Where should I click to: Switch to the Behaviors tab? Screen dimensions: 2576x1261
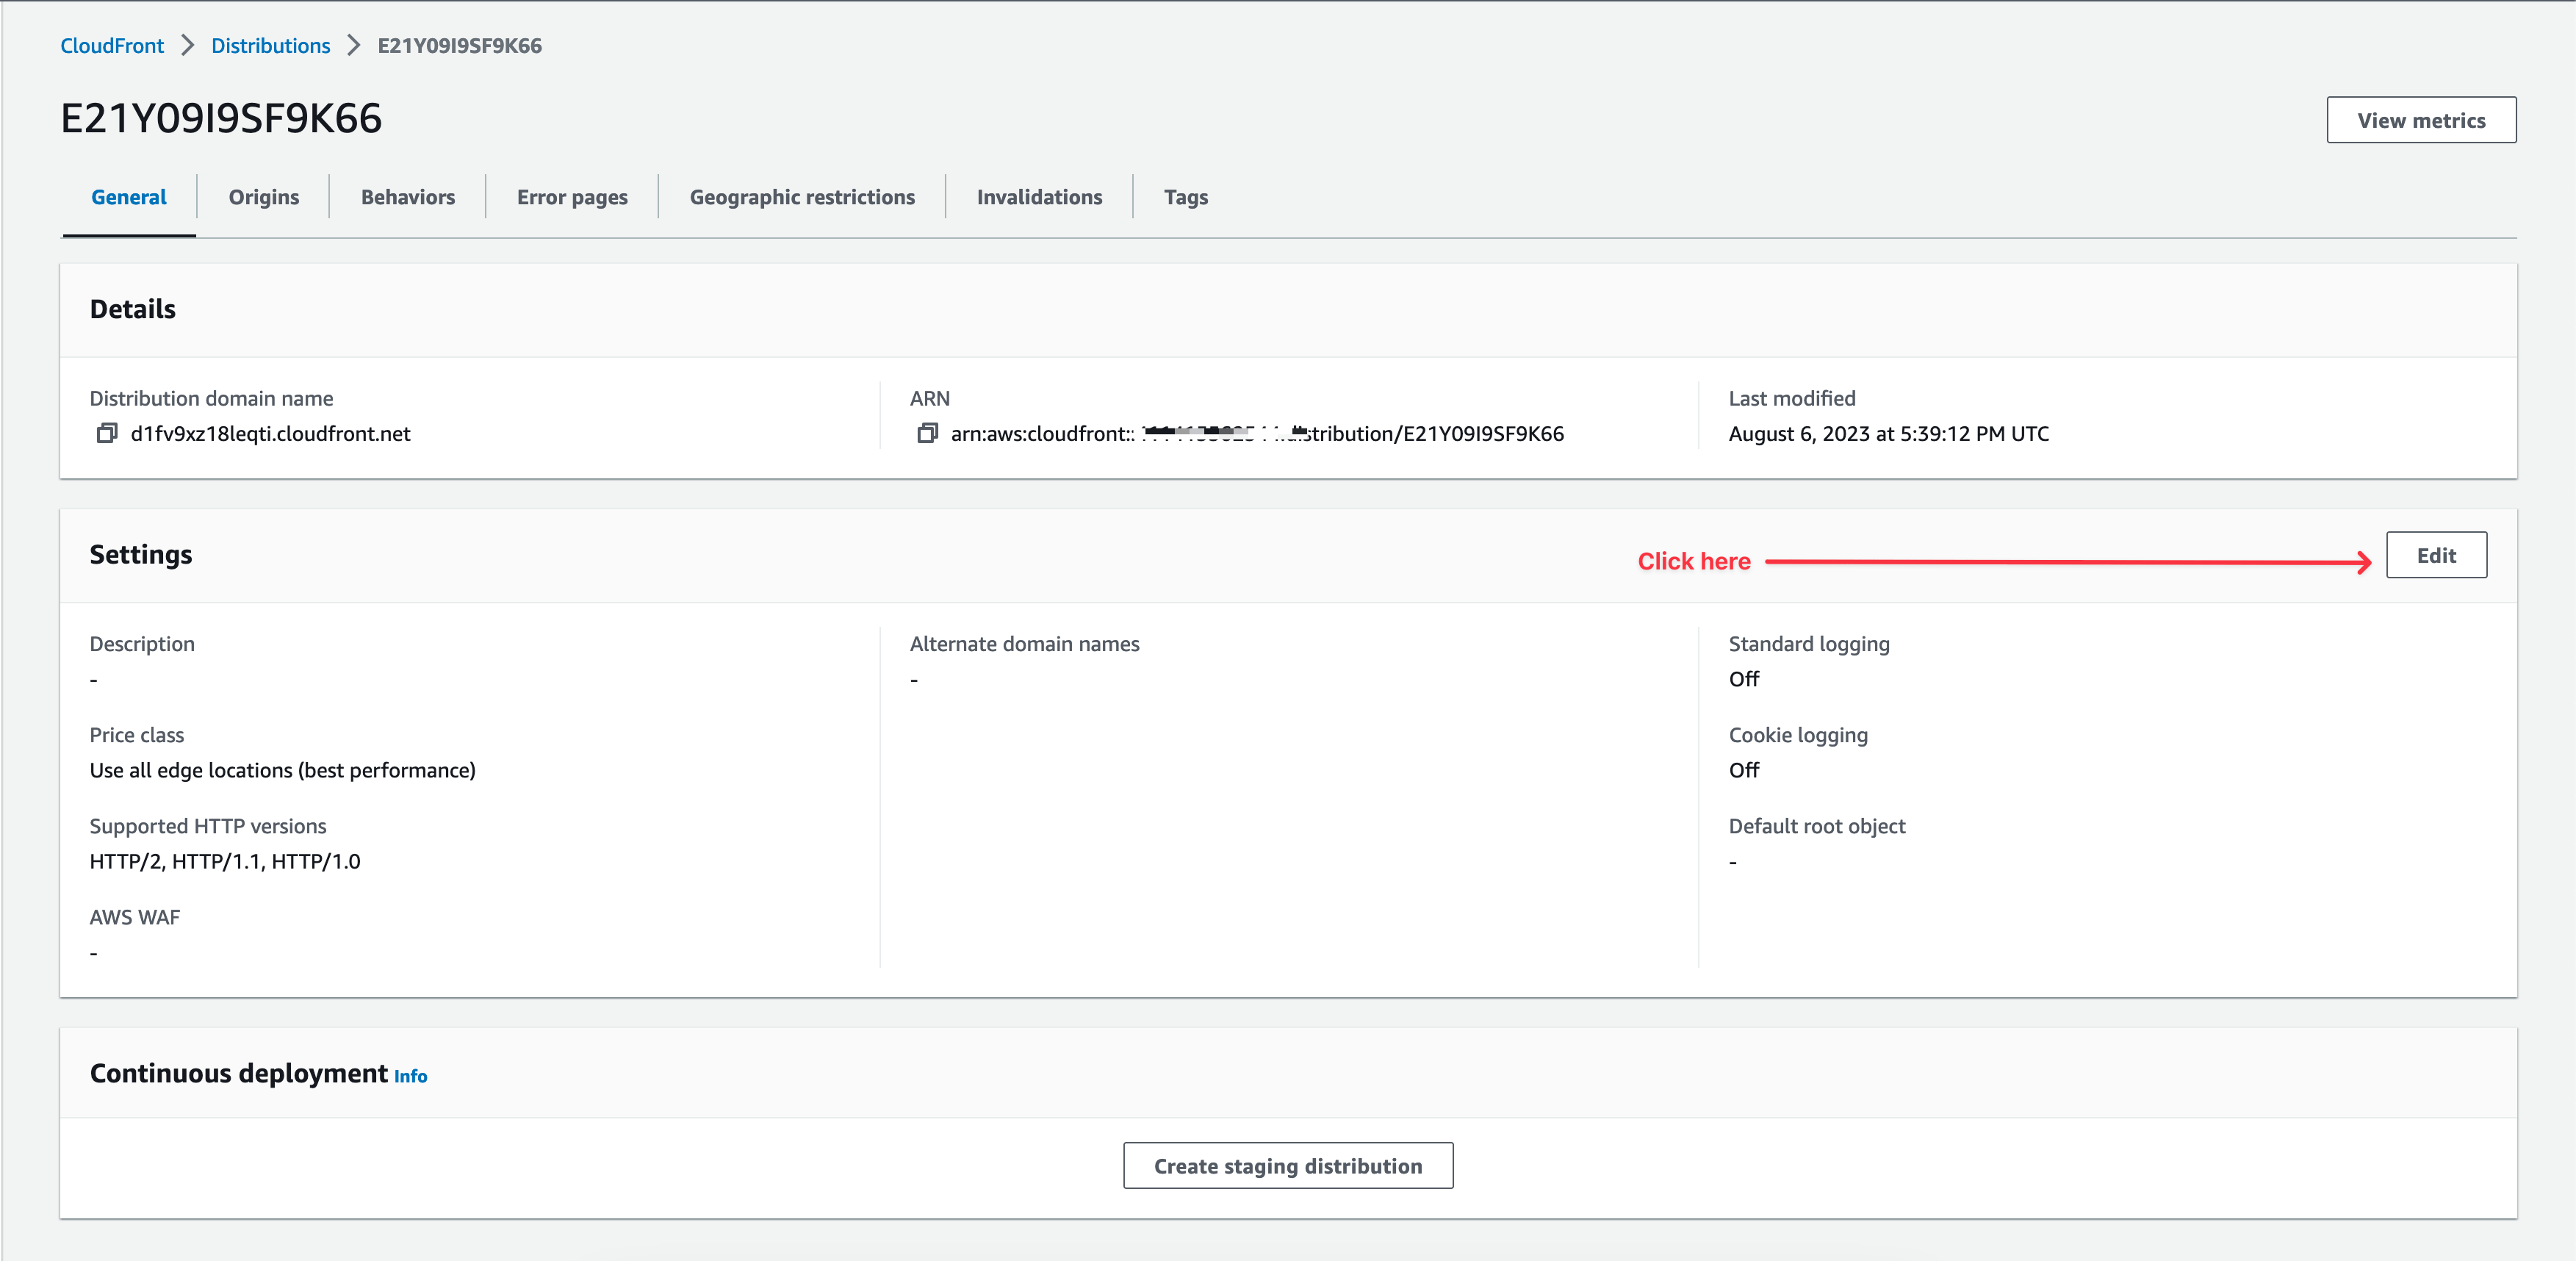click(408, 197)
